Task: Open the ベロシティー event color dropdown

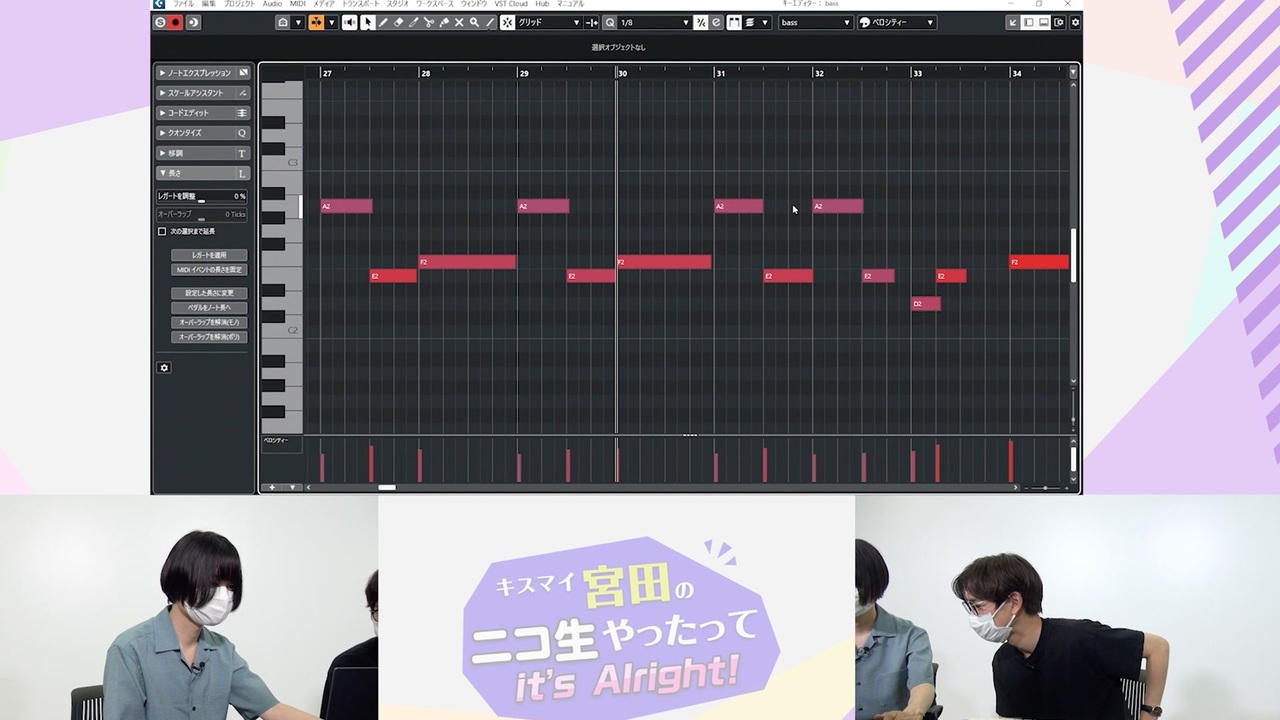Action: (x=897, y=22)
